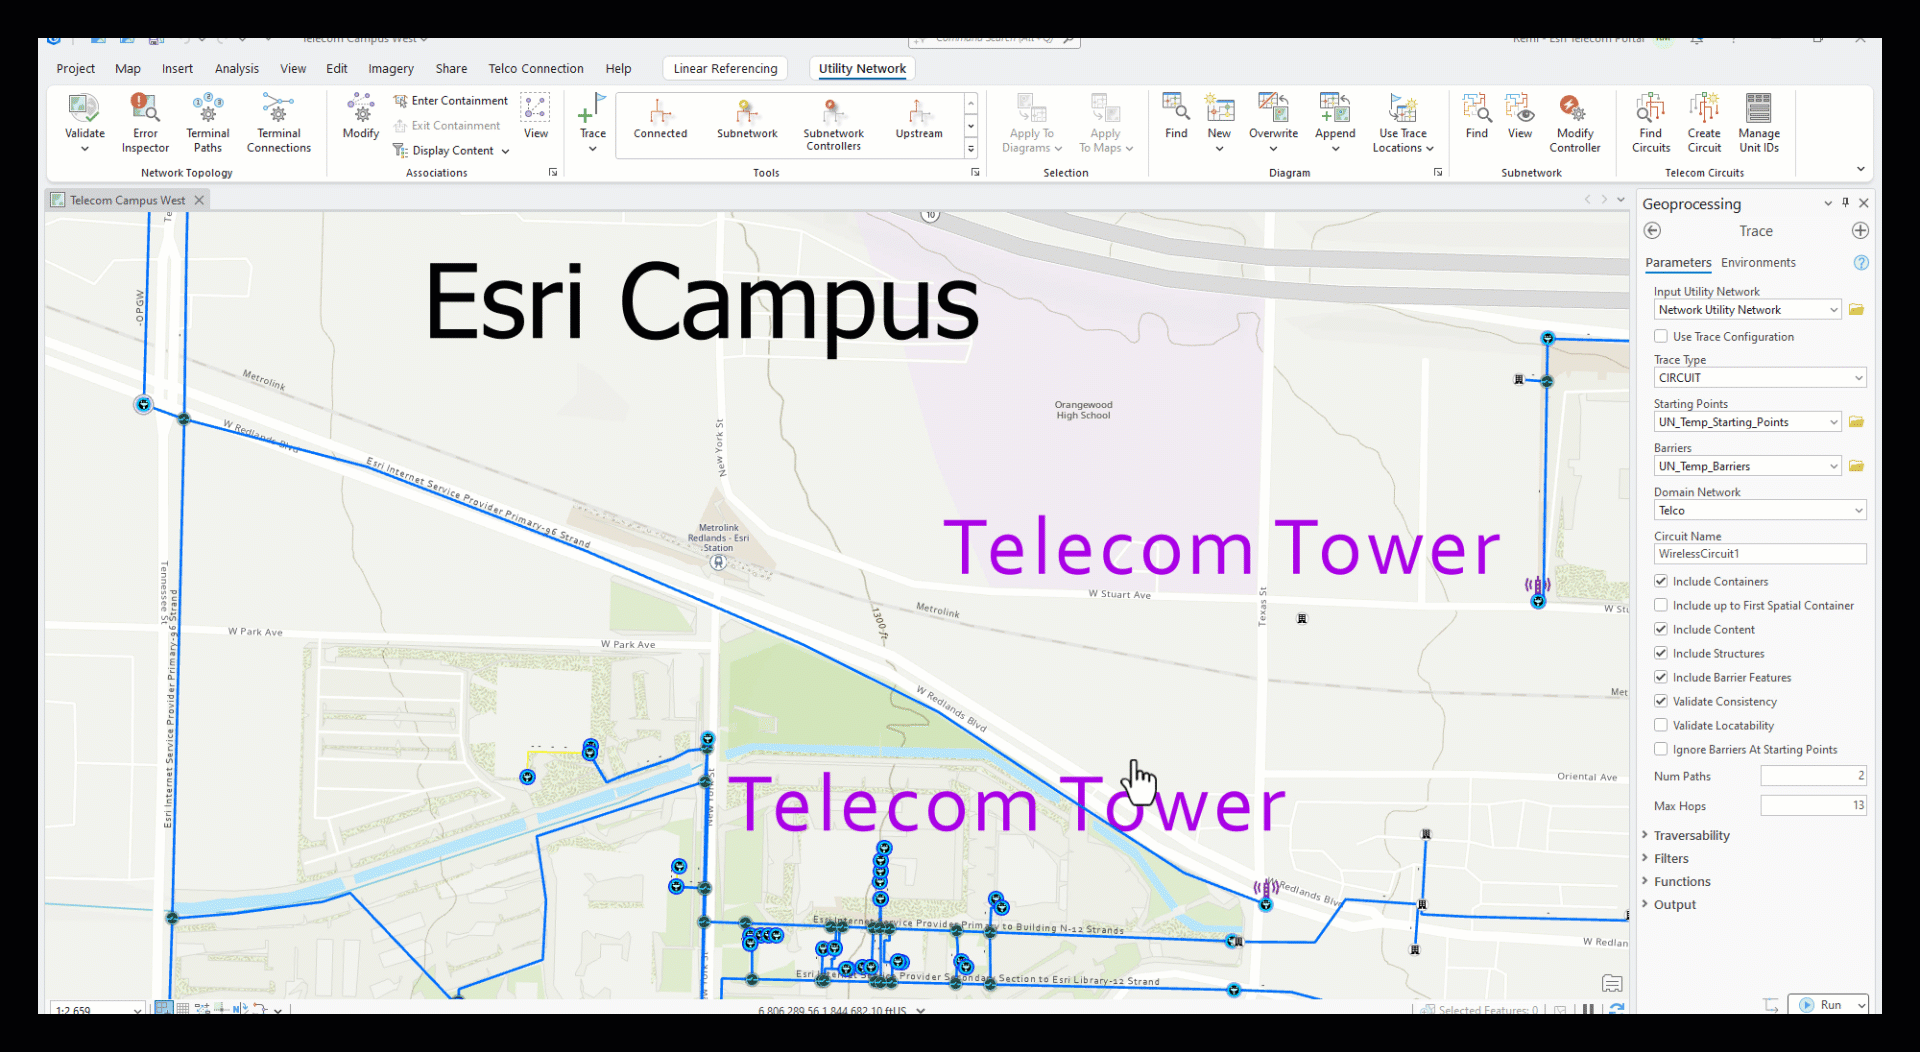Open the Validate topology tool

tap(84, 122)
